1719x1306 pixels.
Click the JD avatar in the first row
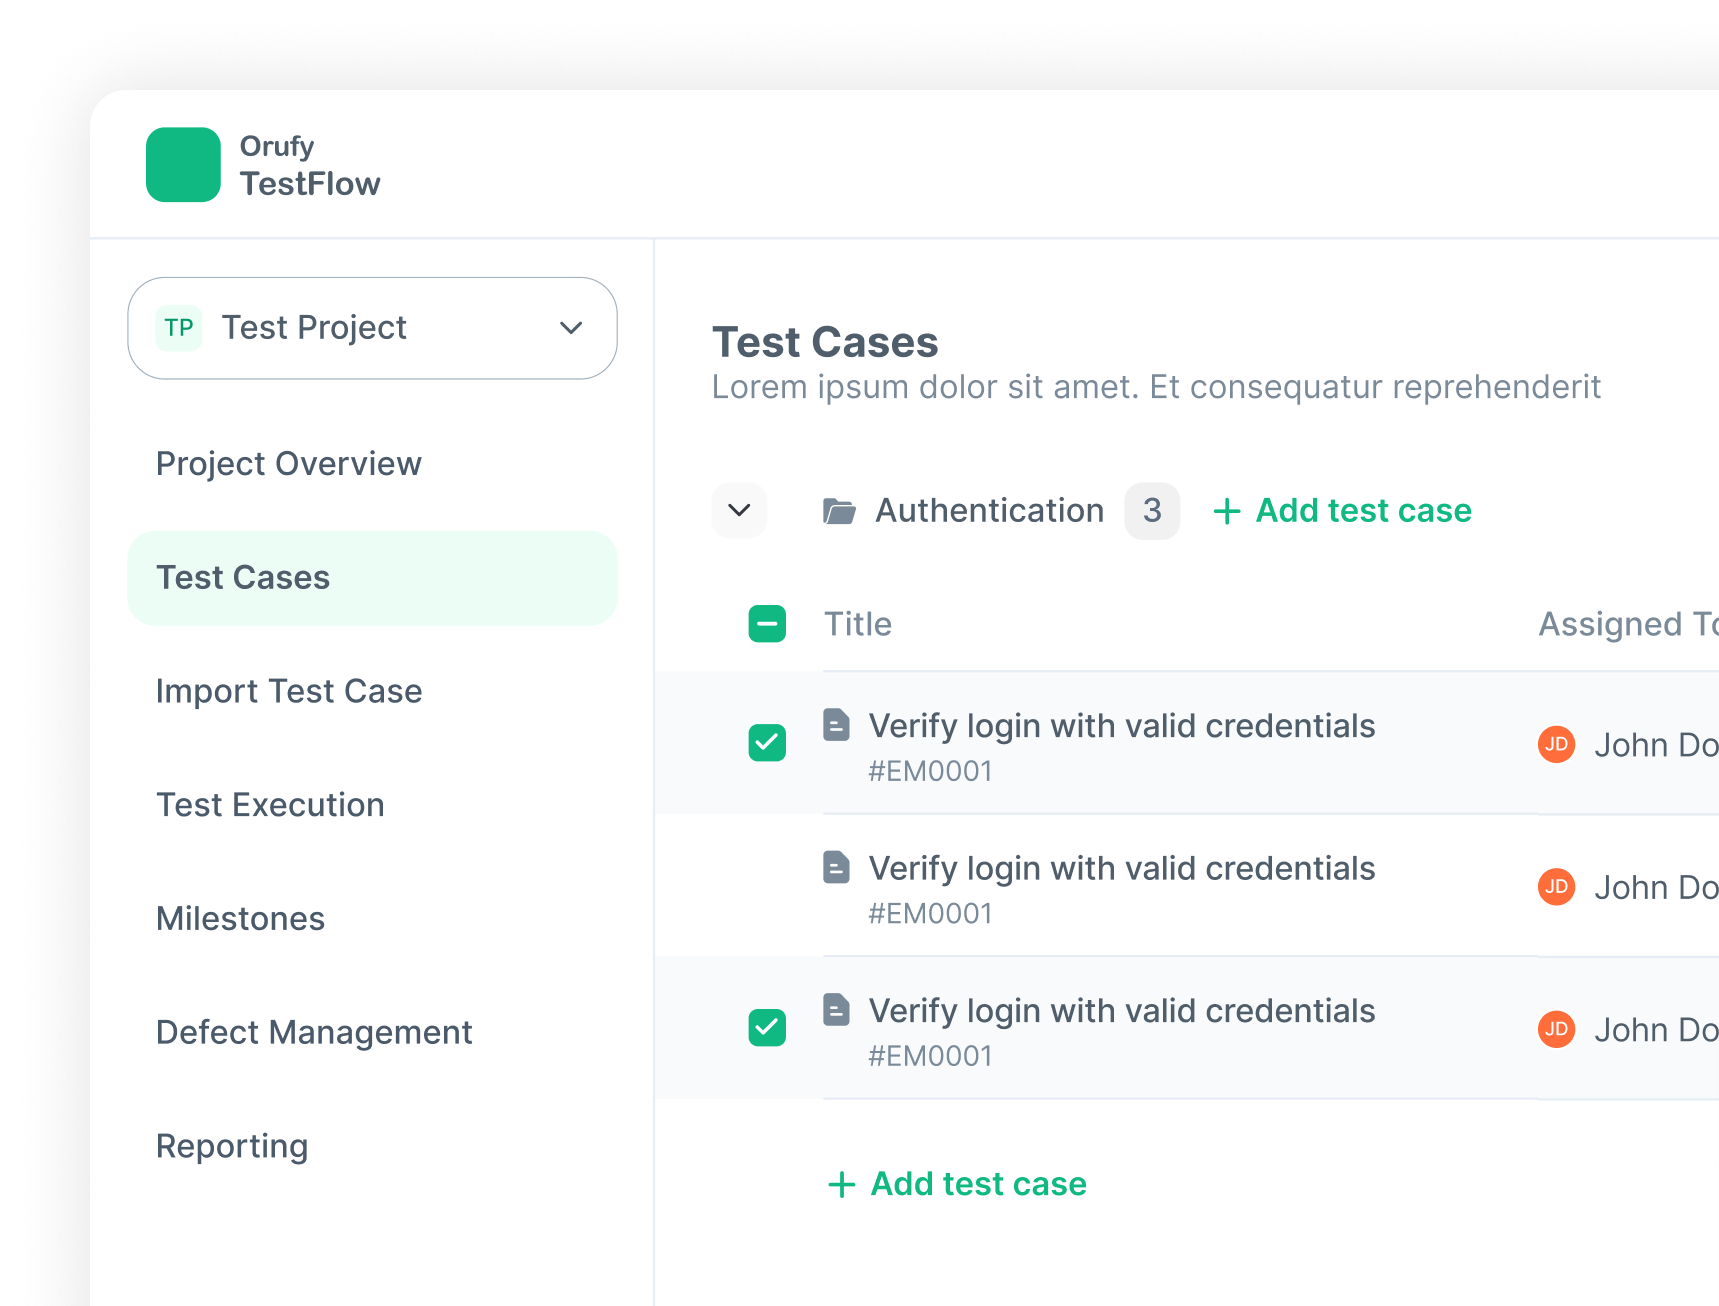coord(1557,744)
